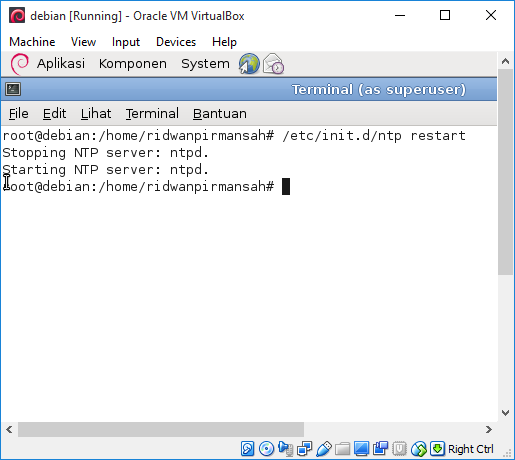
Task: Click the horizontal scrollbar left arrow
Action: coord(9,429)
